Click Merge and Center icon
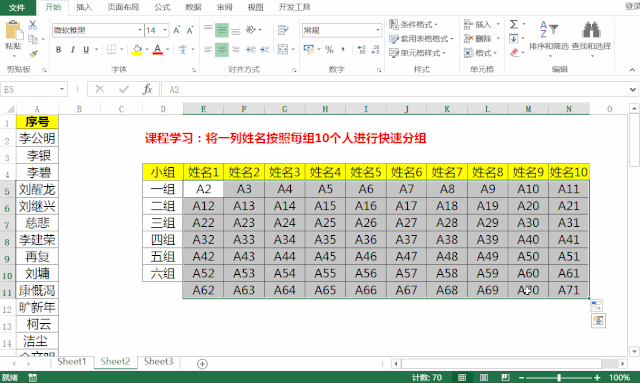The image size is (640, 383). [x=283, y=50]
